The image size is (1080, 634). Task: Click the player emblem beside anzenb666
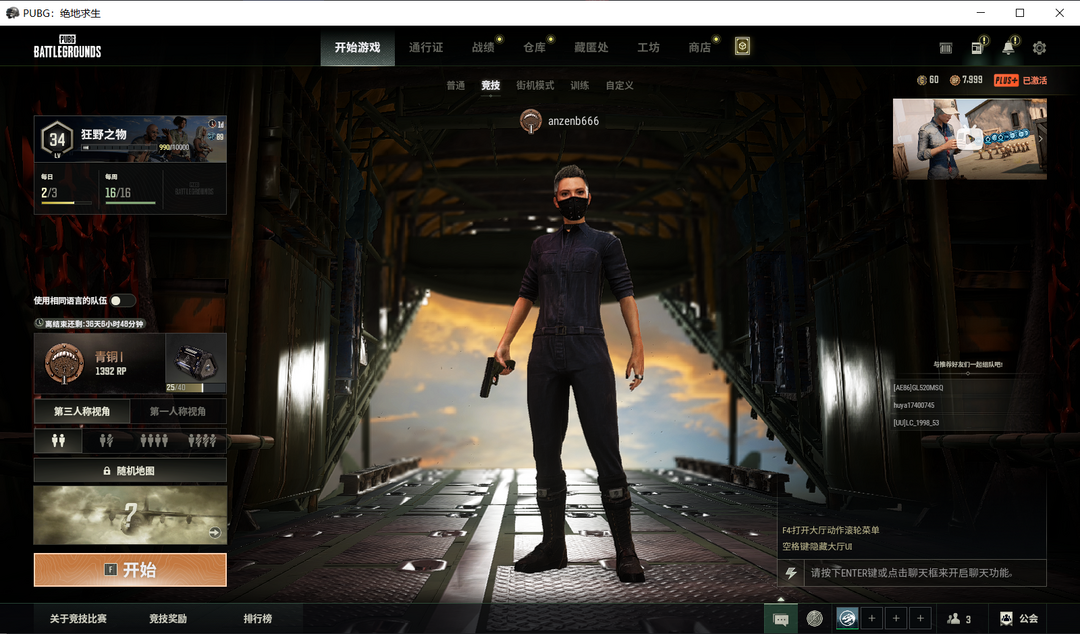tap(530, 121)
